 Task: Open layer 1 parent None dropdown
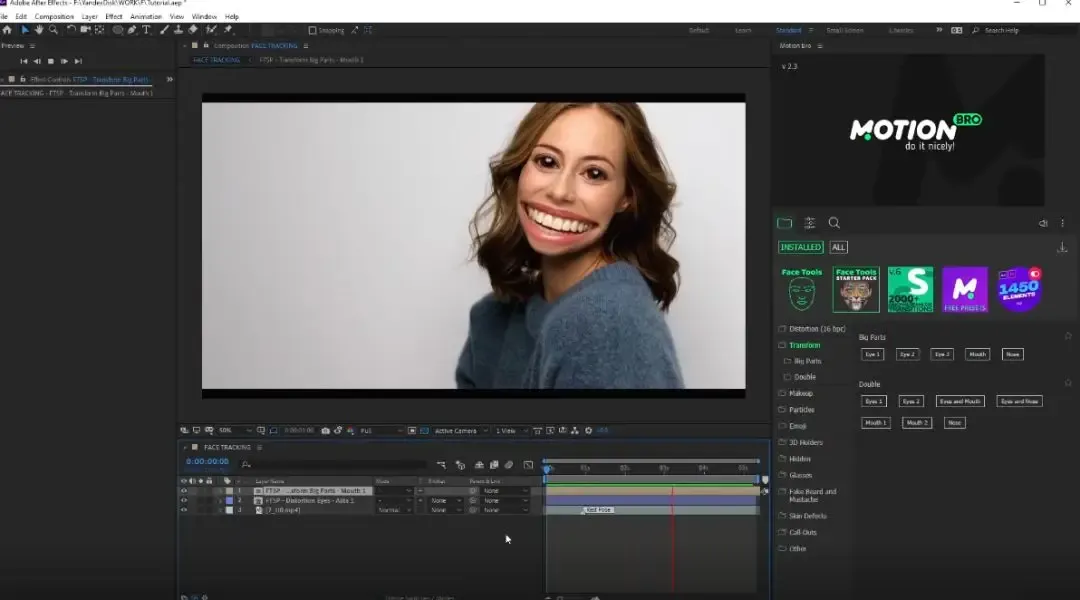[x=506, y=491]
